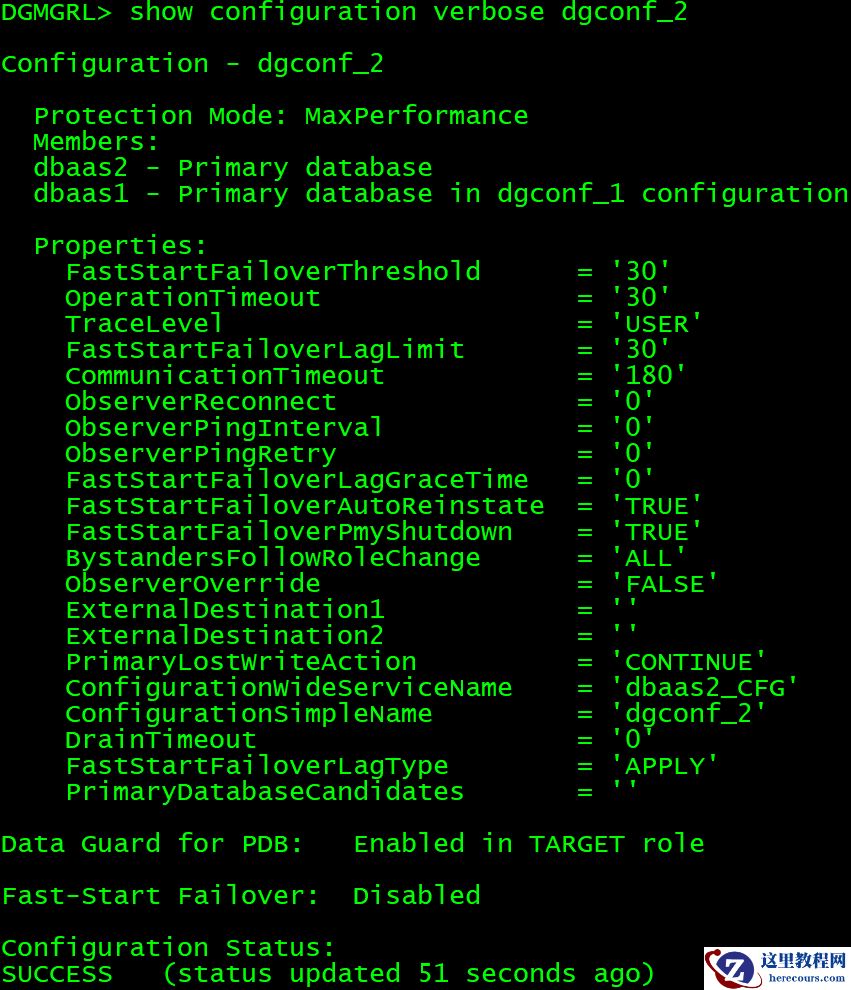The height and width of the screenshot is (990, 851).
Task: Click the CommunicationTimeout value '180'
Action: (x=649, y=376)
